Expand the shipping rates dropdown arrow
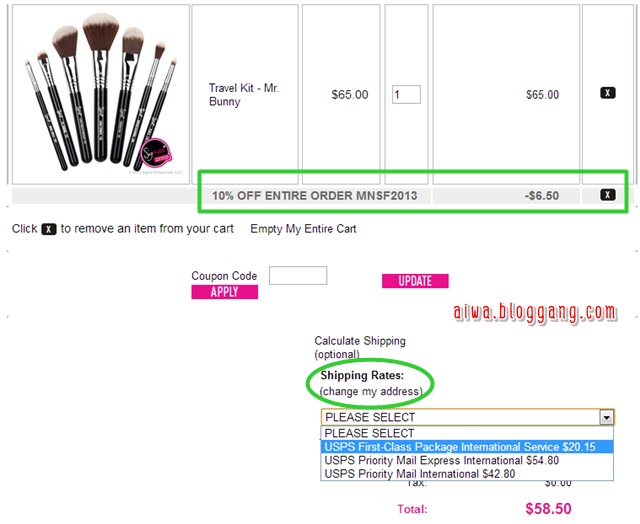 607,417
